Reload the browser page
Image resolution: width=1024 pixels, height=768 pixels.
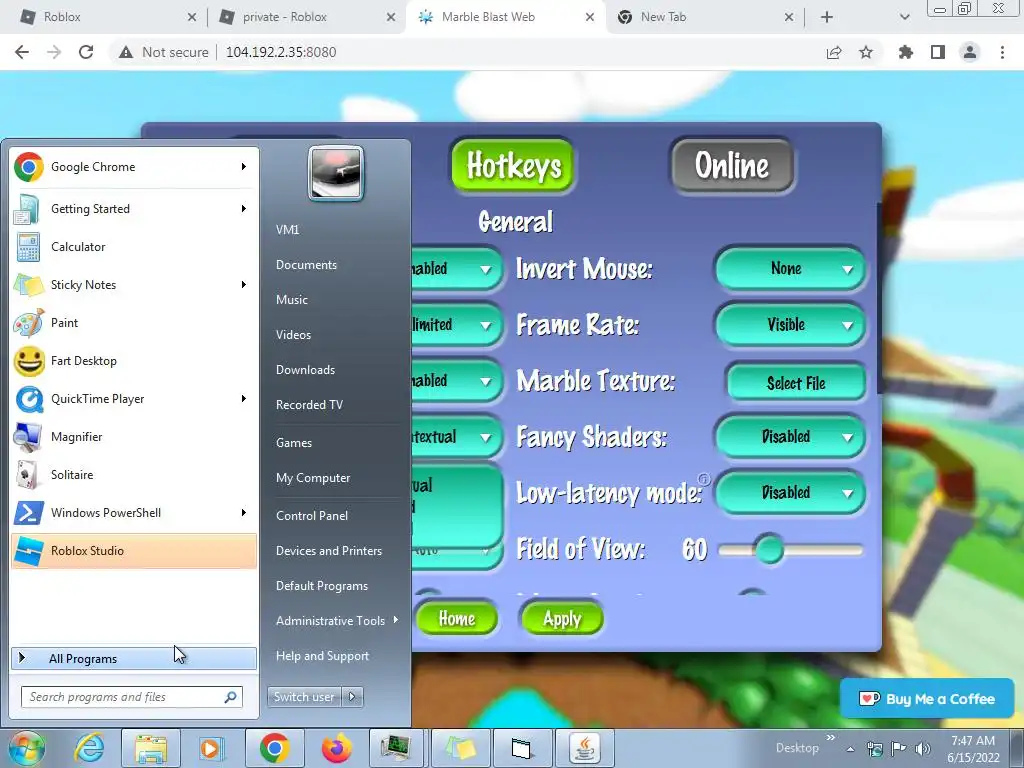(x=86, y=52)
